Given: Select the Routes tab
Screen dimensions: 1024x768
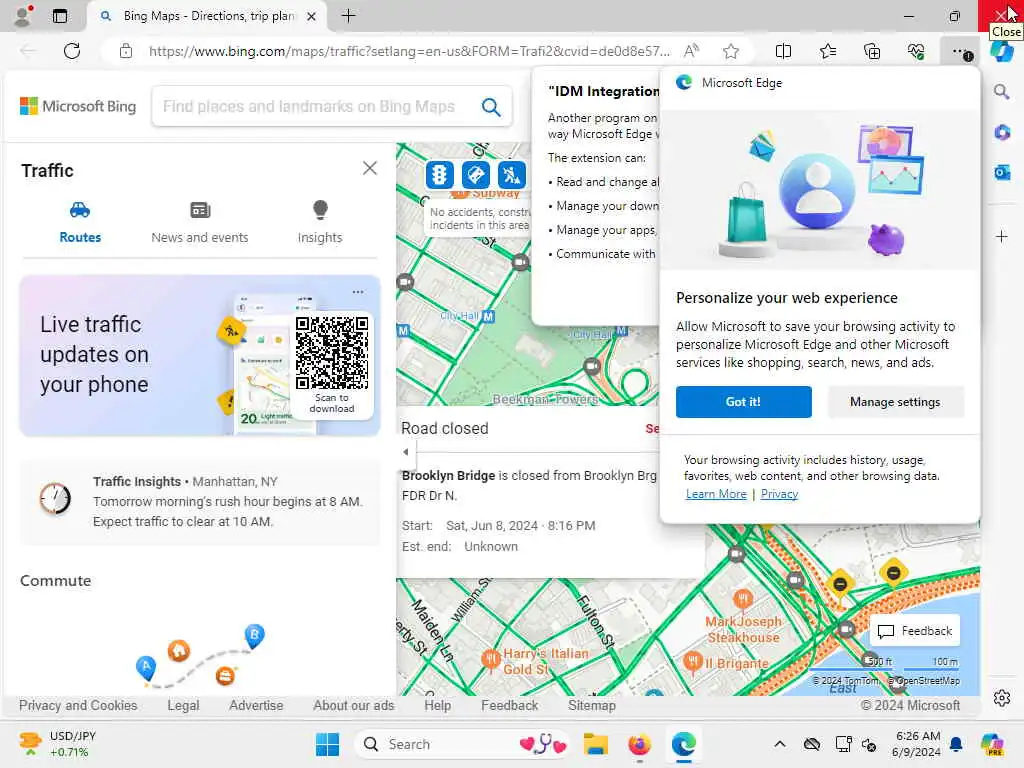Looking at the screenshot, I should point(80,223).
